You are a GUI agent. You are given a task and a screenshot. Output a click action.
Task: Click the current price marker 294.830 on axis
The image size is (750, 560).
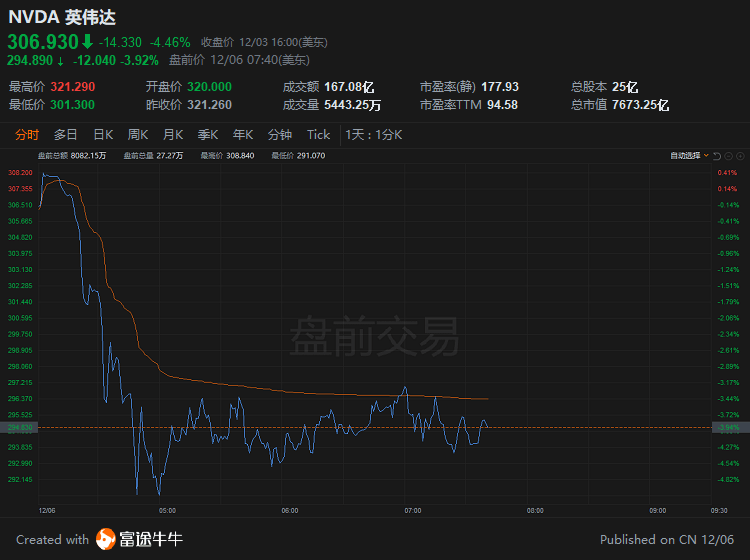tap(20, 428)
